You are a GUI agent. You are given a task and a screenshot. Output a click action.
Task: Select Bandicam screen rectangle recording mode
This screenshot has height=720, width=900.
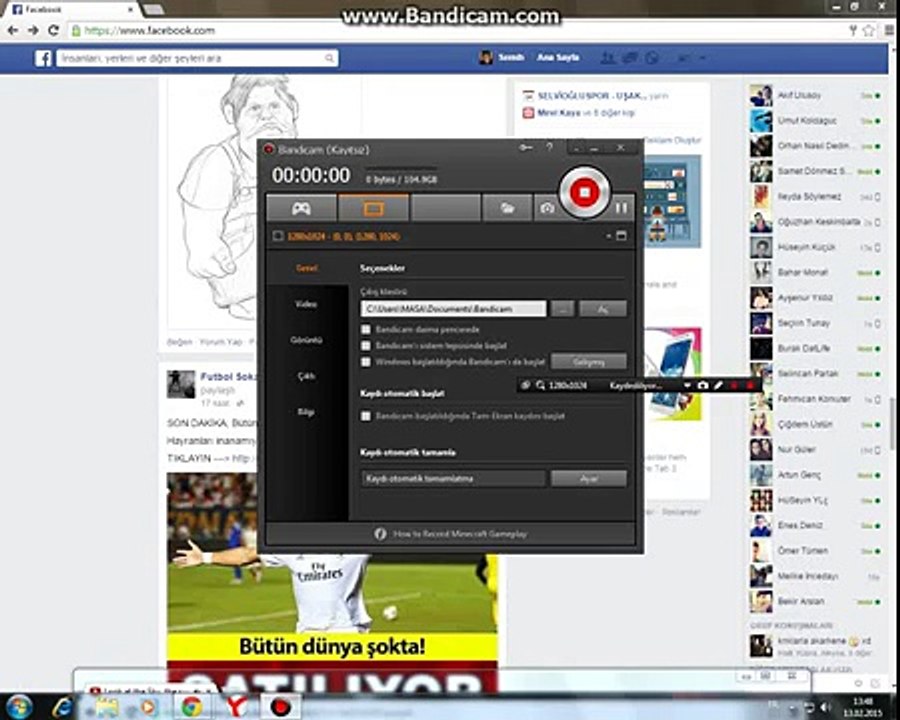[x=374, y=208]
